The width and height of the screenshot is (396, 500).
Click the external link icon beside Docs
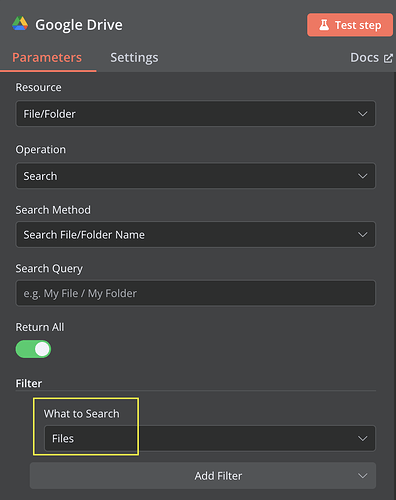[388, 58]
